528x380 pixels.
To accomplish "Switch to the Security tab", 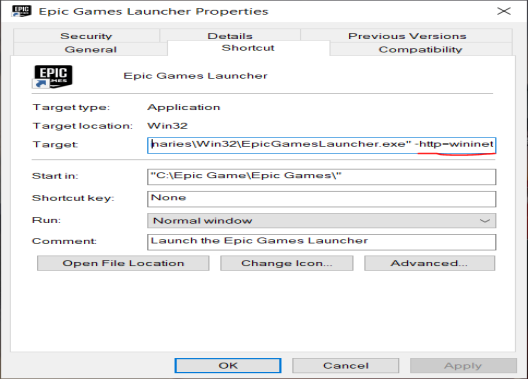I will coord(86,36).
